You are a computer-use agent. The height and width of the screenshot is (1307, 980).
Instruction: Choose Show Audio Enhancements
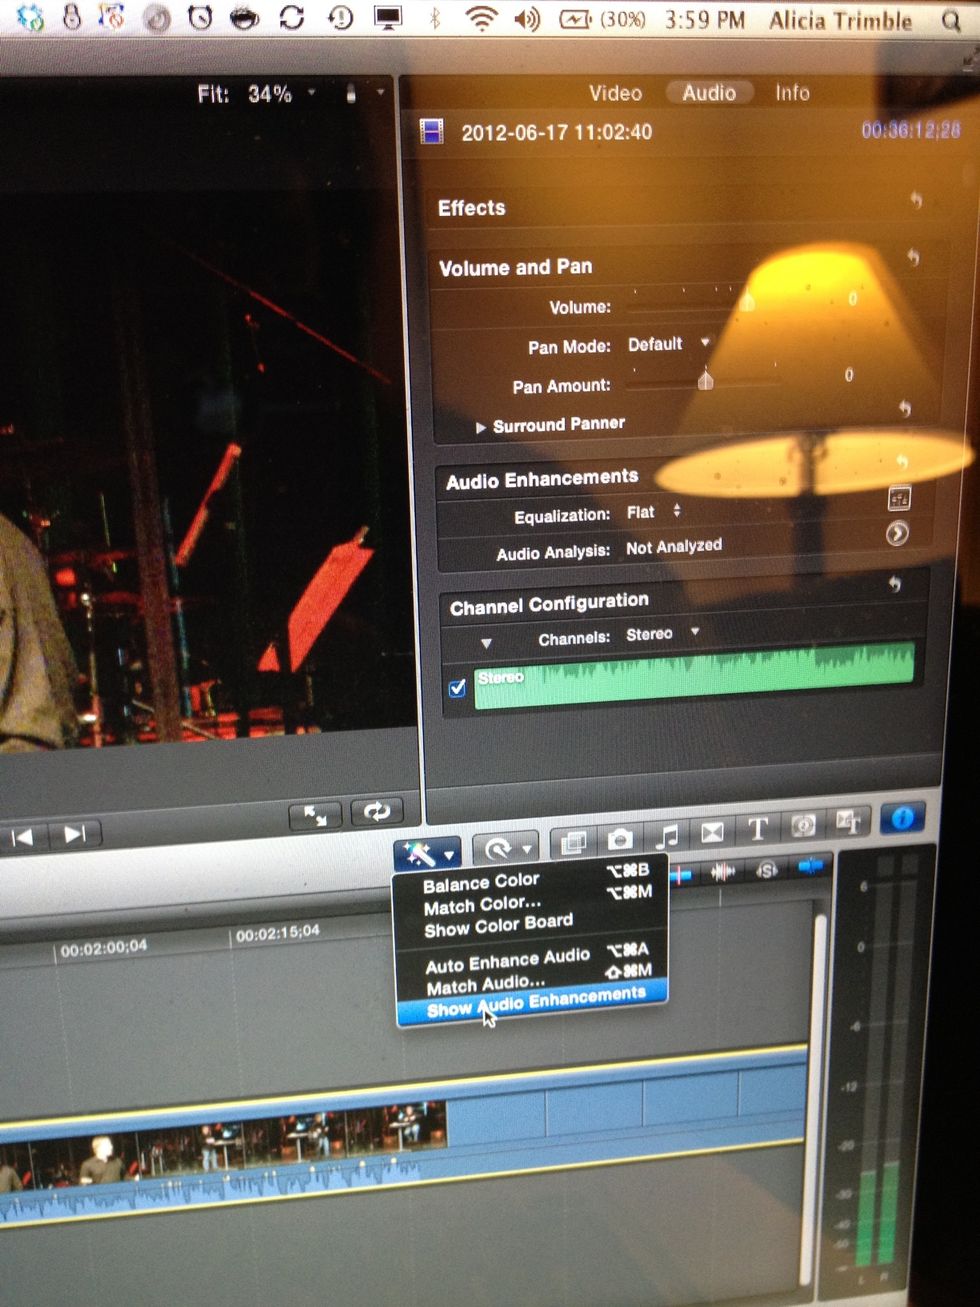[533, 1001]
